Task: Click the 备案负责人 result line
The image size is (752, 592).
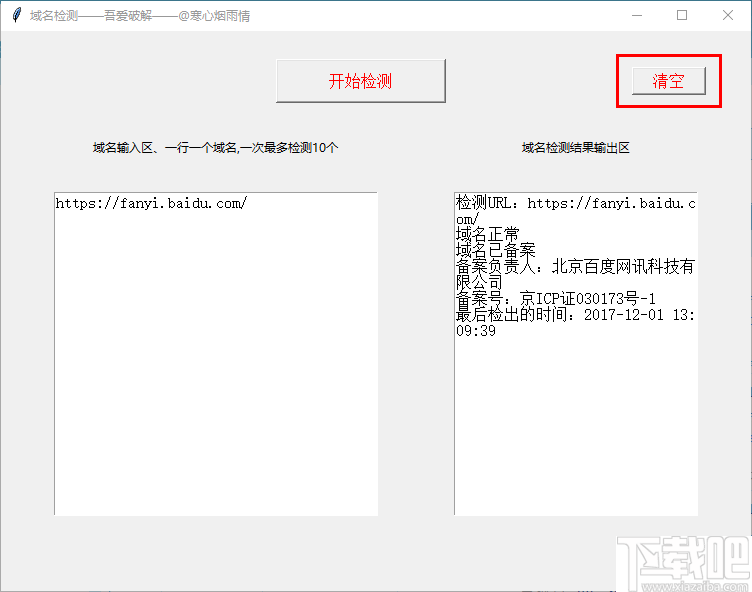Action: click(575, 274)
